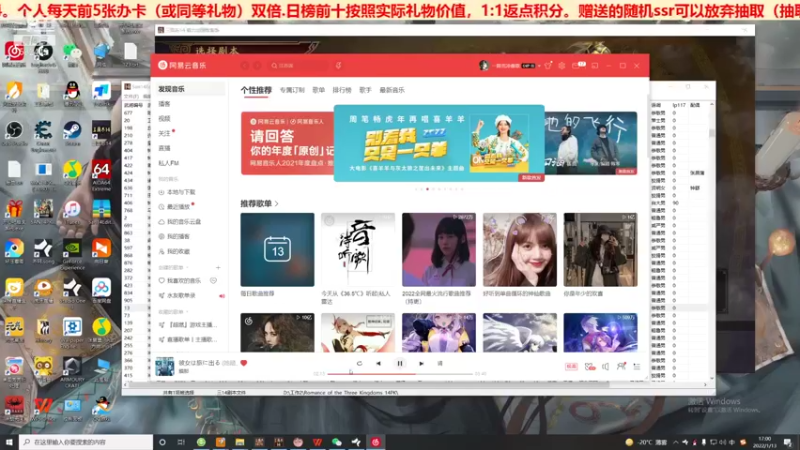Open the 『超燃』游戏主播 playlist
Screen dimensions: 800x450
tap(188, 324)
